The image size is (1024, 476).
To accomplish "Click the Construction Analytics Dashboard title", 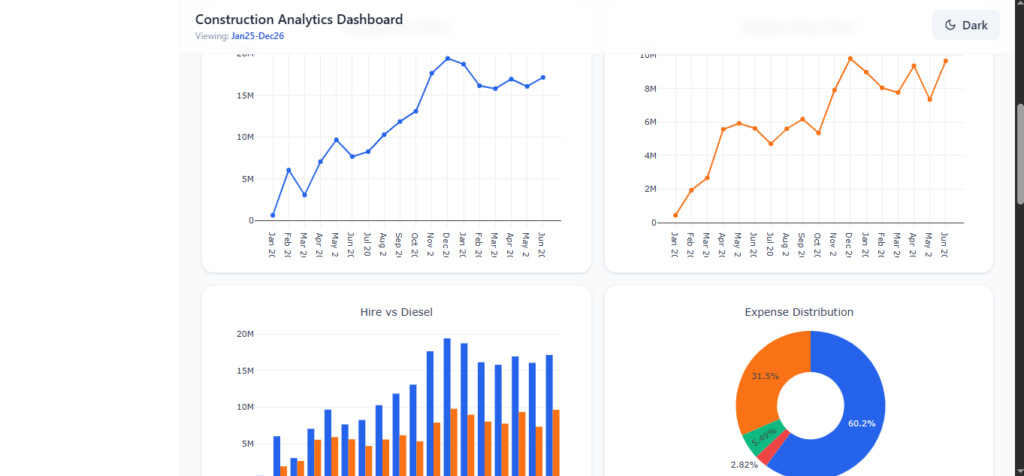I will pyautogui.click(x=298, y=20).
